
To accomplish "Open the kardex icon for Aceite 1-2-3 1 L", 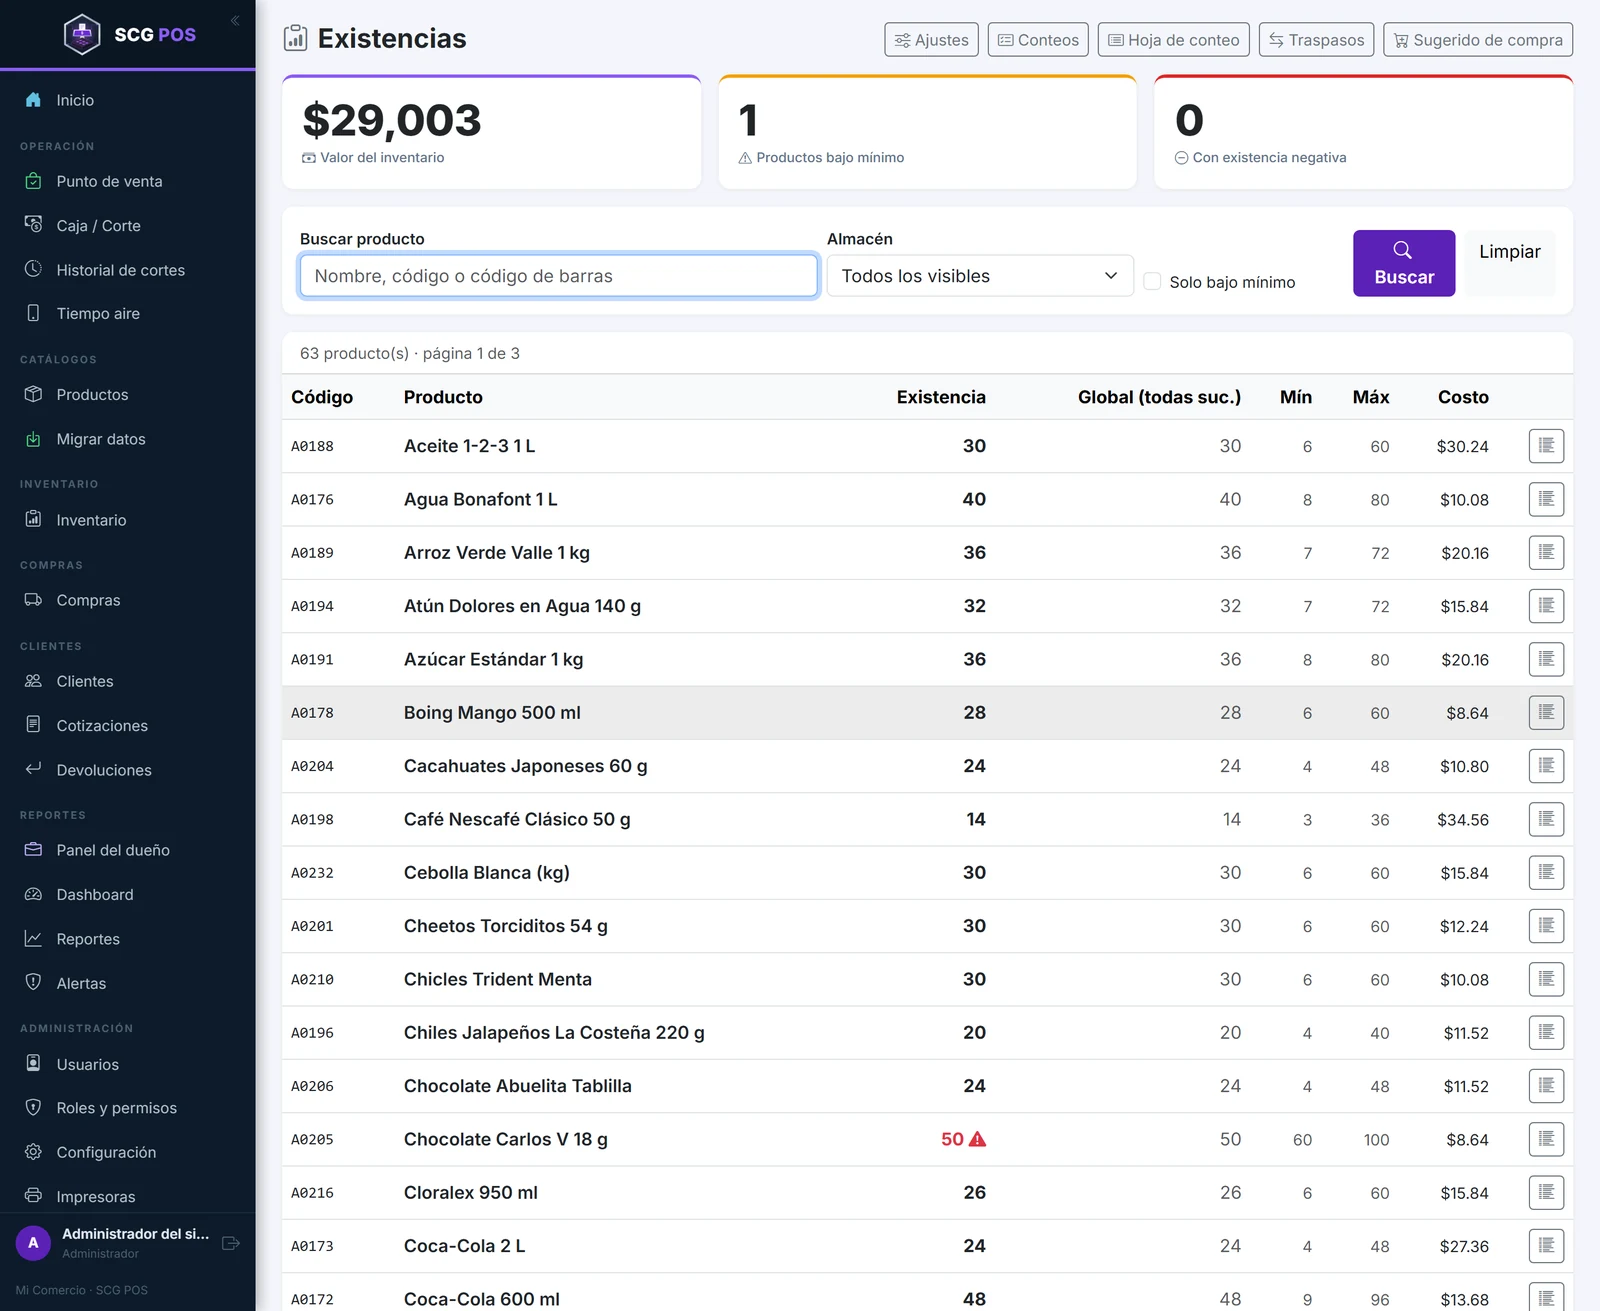I will 1546,446.
